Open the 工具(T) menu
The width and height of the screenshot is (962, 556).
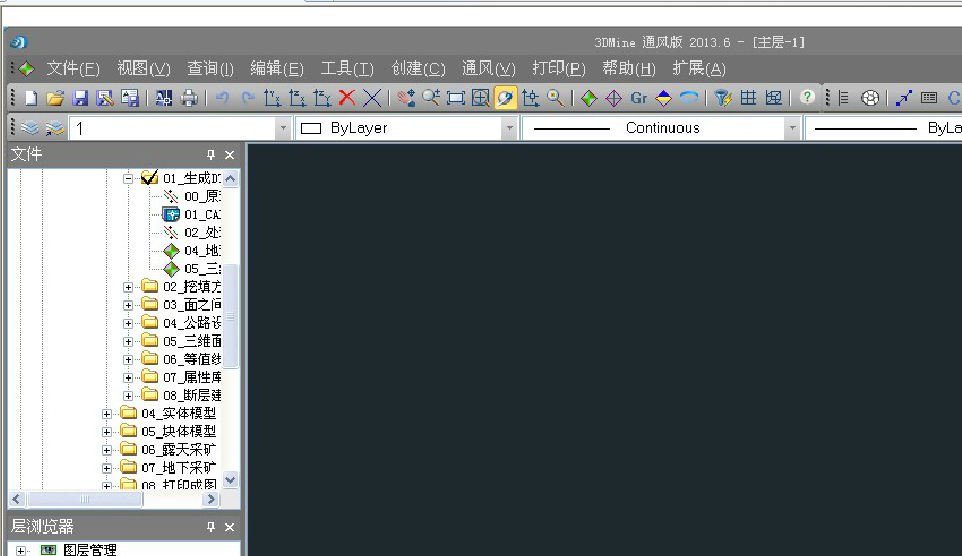(x=347, y=68)
